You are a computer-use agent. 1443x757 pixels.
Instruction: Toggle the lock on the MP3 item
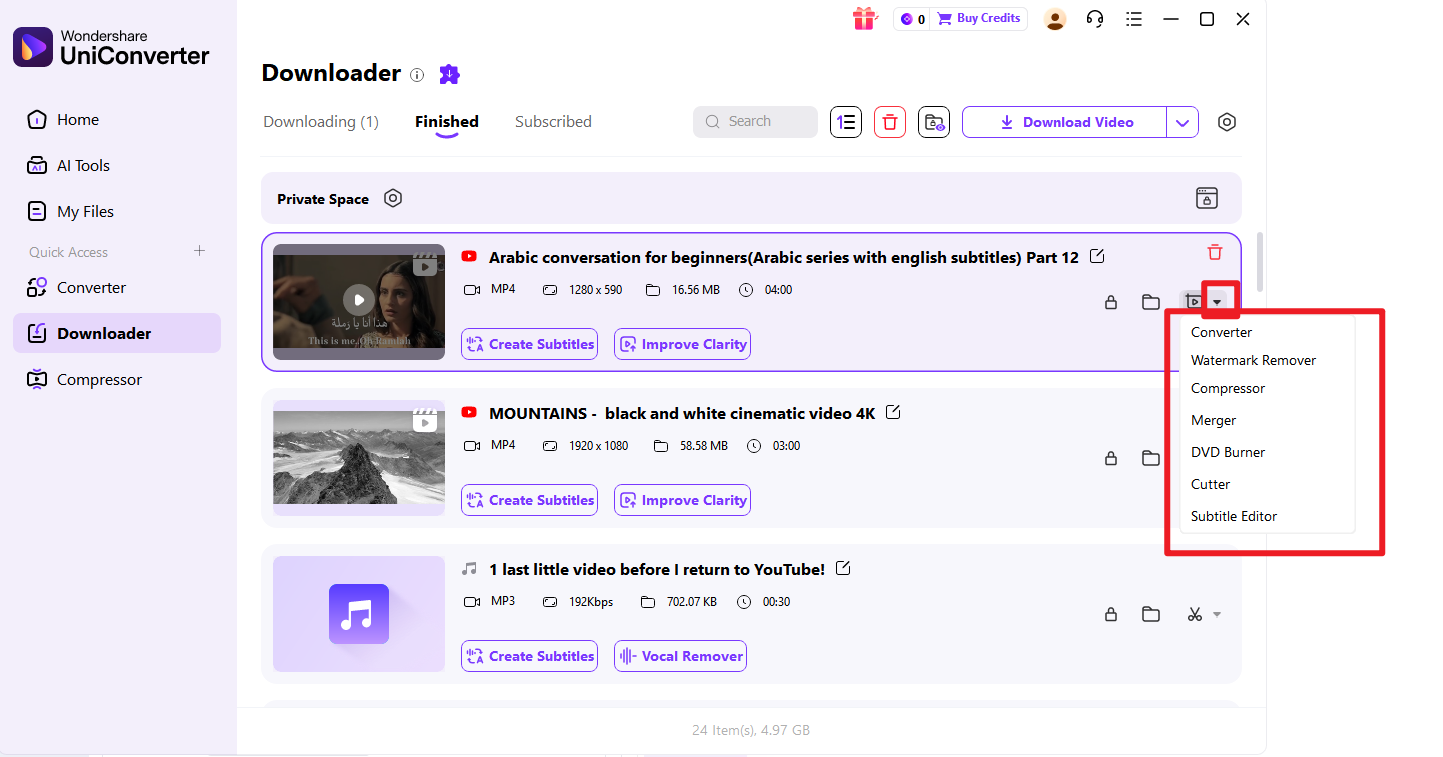coord(1111,614)
